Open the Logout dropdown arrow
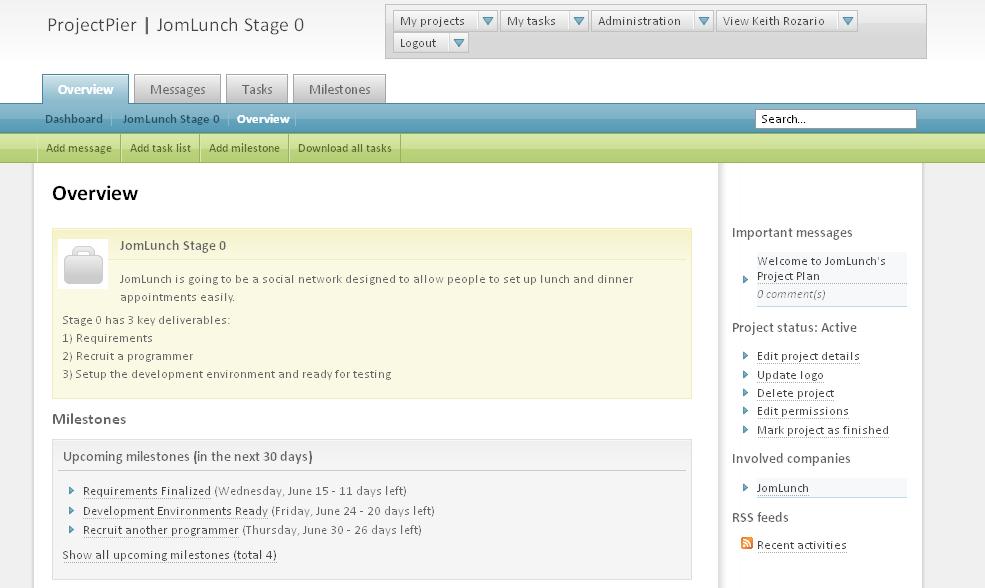This screenshot has height=588, width=985. (x=459, y=43)
